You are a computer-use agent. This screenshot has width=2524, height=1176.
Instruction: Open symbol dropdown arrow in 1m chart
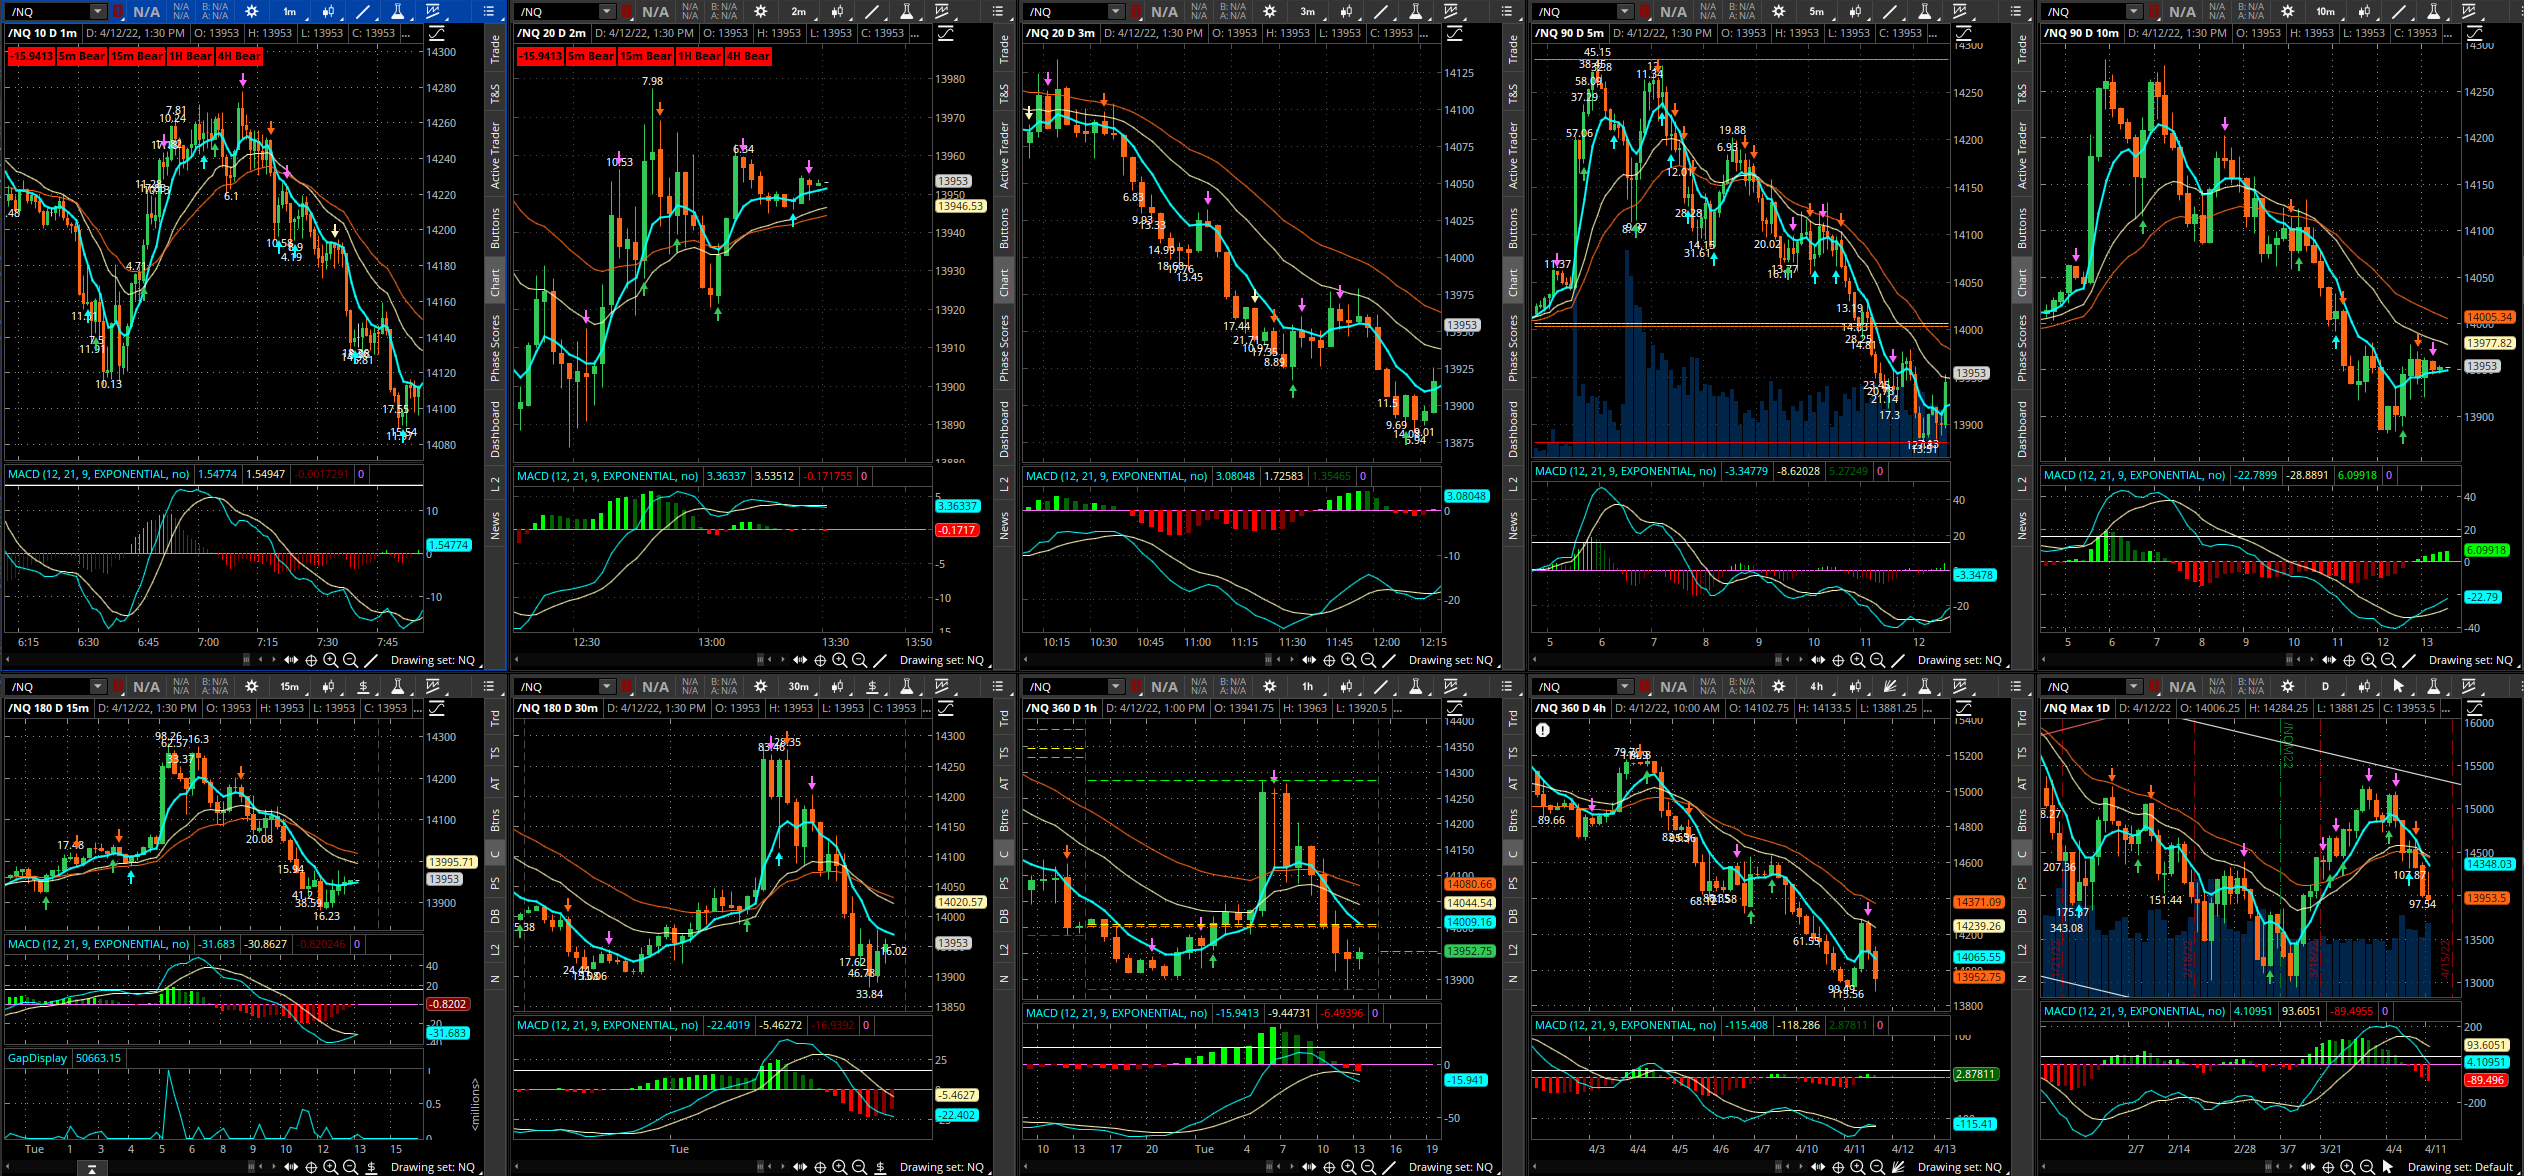click(x=98, y=12)
